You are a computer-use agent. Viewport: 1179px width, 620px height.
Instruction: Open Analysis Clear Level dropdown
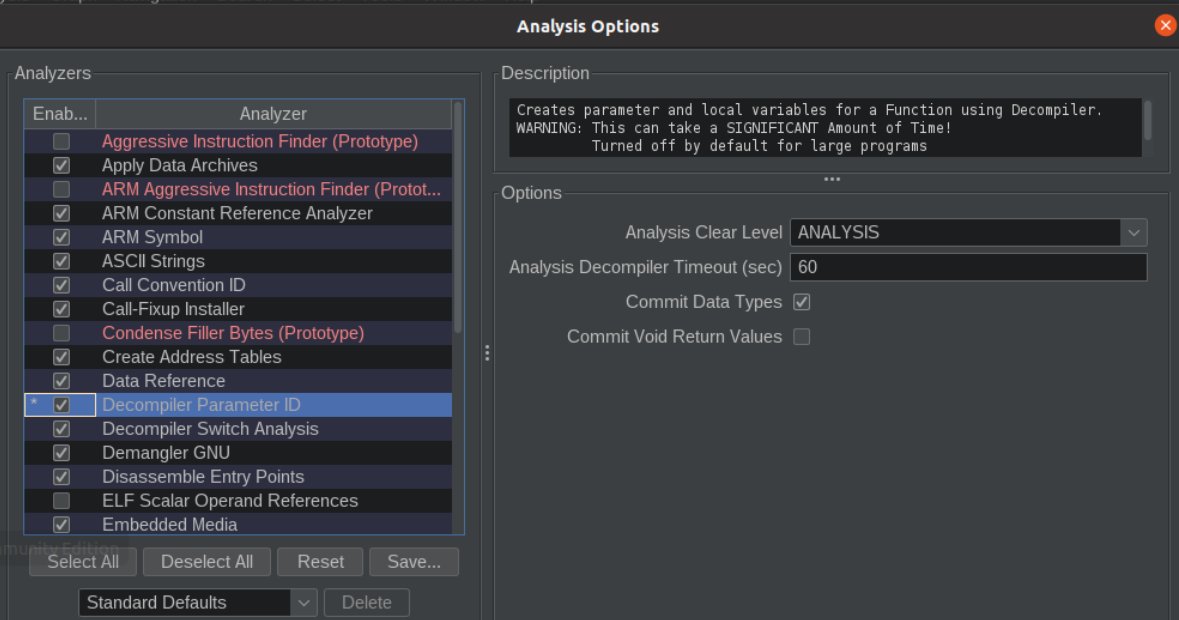click(x=968, y=232)
